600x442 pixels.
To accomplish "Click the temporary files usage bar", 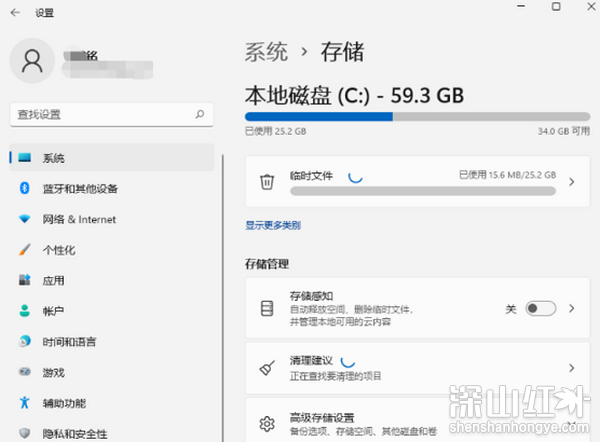I will click(423, 191).
